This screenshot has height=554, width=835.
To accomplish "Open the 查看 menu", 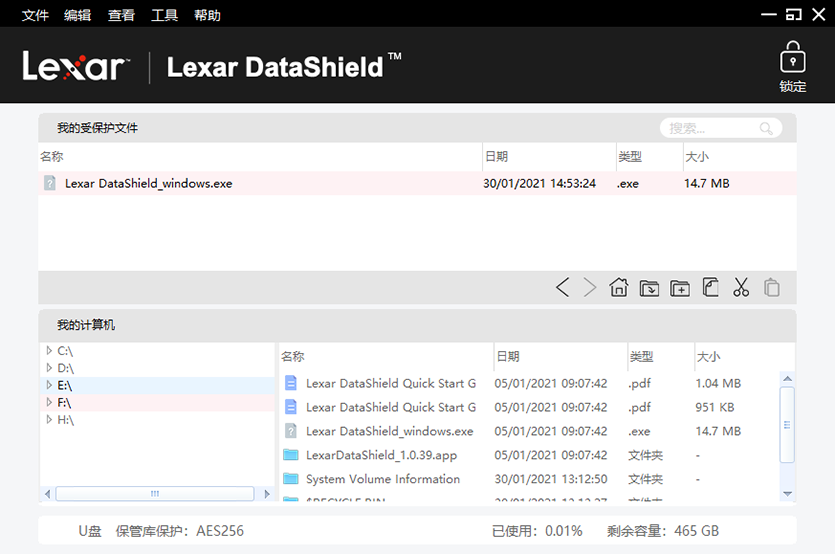I will click(x=121, y=15).
